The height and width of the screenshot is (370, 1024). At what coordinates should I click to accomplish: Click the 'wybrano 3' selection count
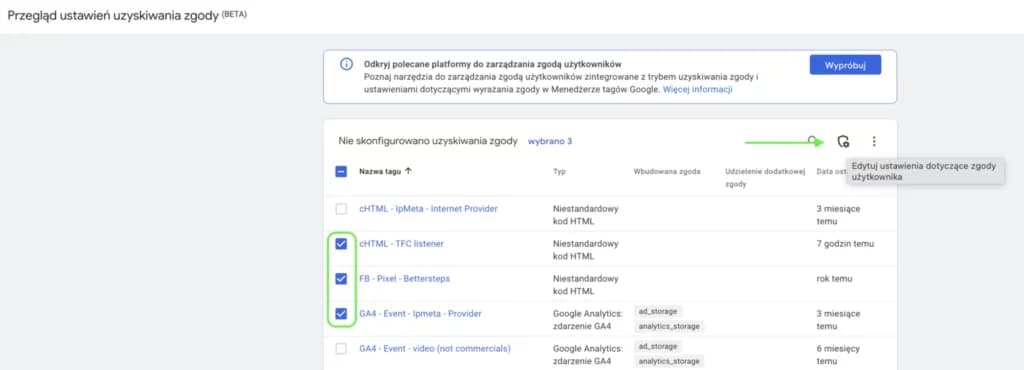(x=550, y=141)
